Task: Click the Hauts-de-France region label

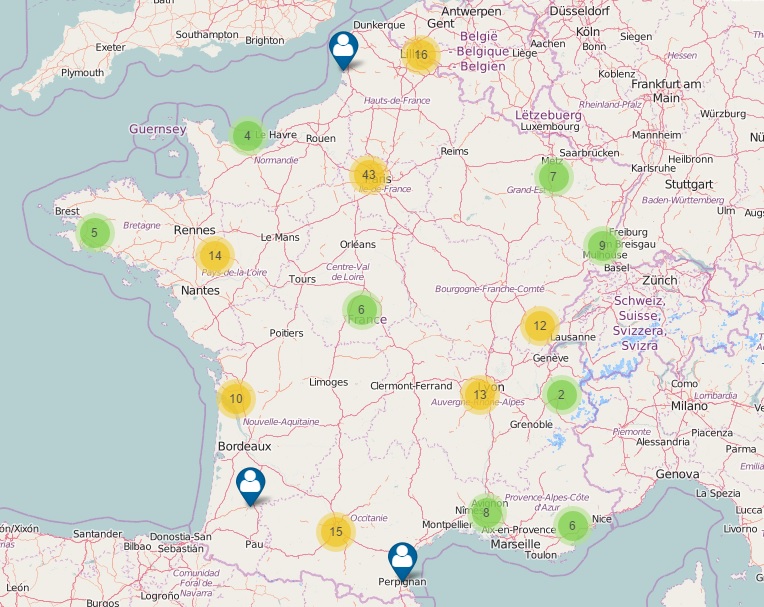Action: [x=397, y=100]
